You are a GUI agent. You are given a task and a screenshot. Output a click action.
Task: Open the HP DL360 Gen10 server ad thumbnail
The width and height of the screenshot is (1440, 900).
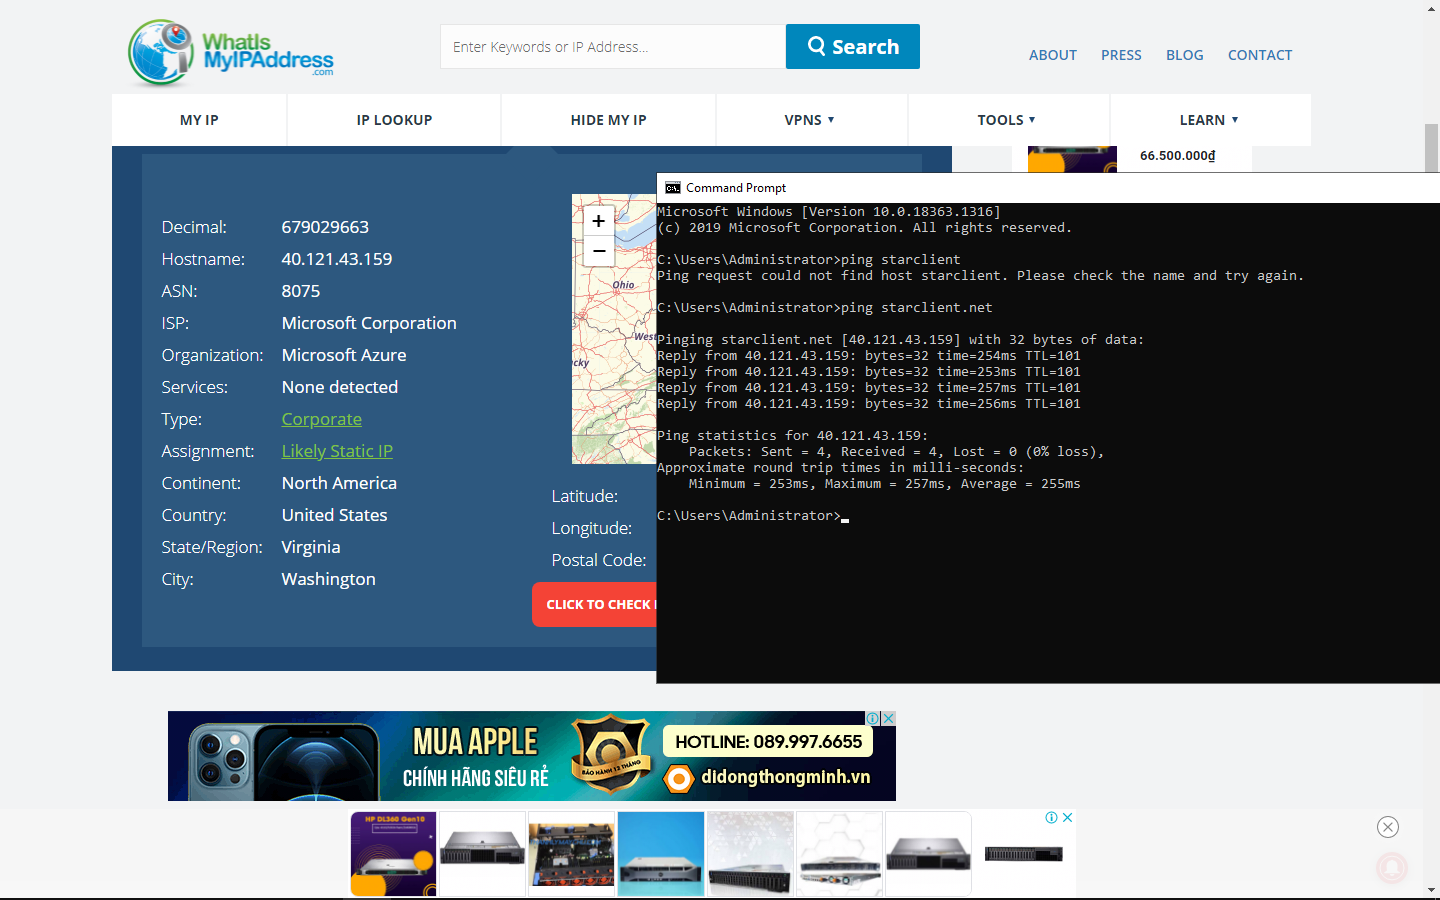[393, 854]
